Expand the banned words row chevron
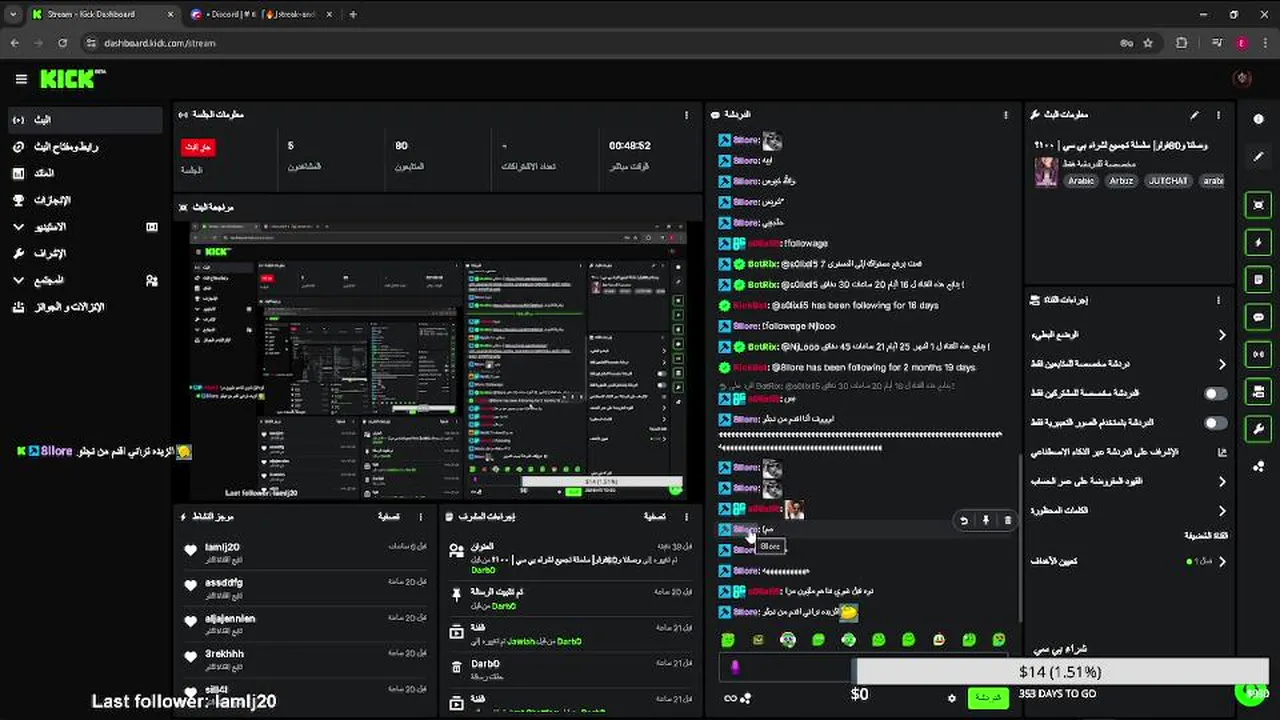Image resolution: width=1280 pixels, height=720 pixels. pos(1222,510)
